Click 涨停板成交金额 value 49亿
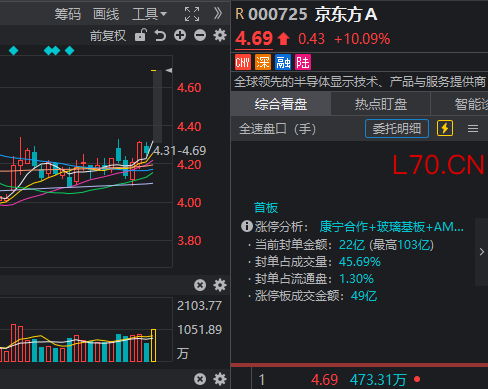Image resolution: width=488 pixels, height=389 pixels. (x=364, y=296)
